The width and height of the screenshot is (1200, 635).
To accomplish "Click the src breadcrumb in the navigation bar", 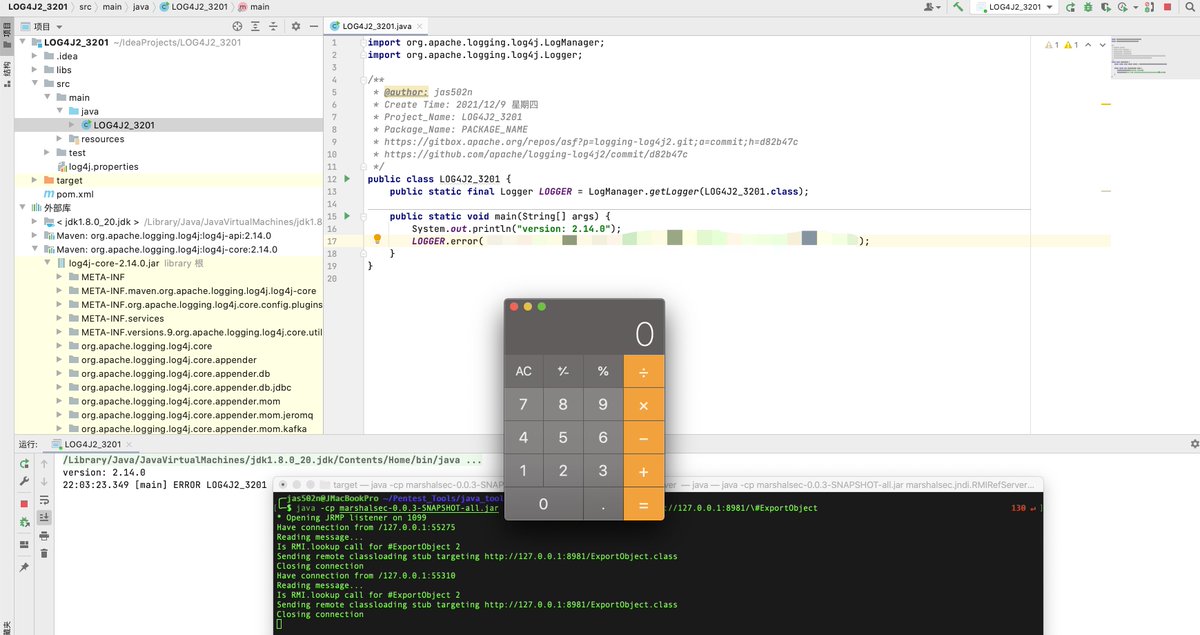I will [85, 7].
